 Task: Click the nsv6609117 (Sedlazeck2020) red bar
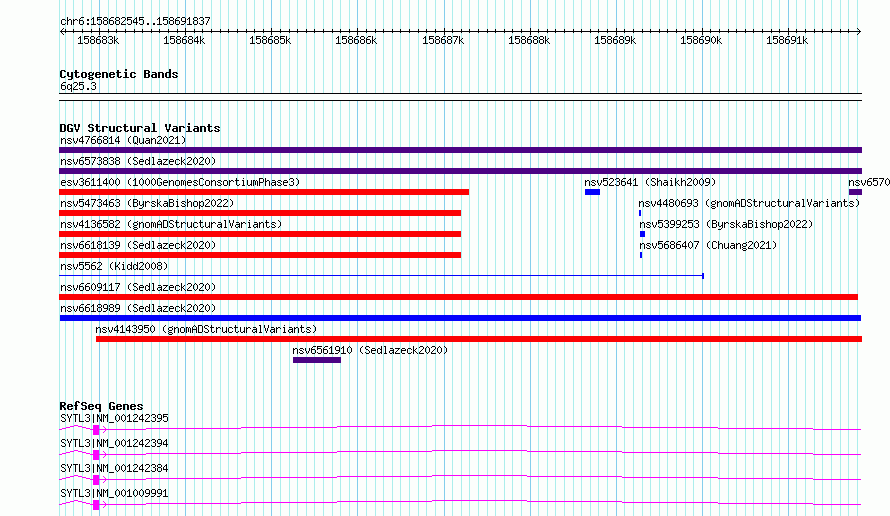[x=459, y=297]
